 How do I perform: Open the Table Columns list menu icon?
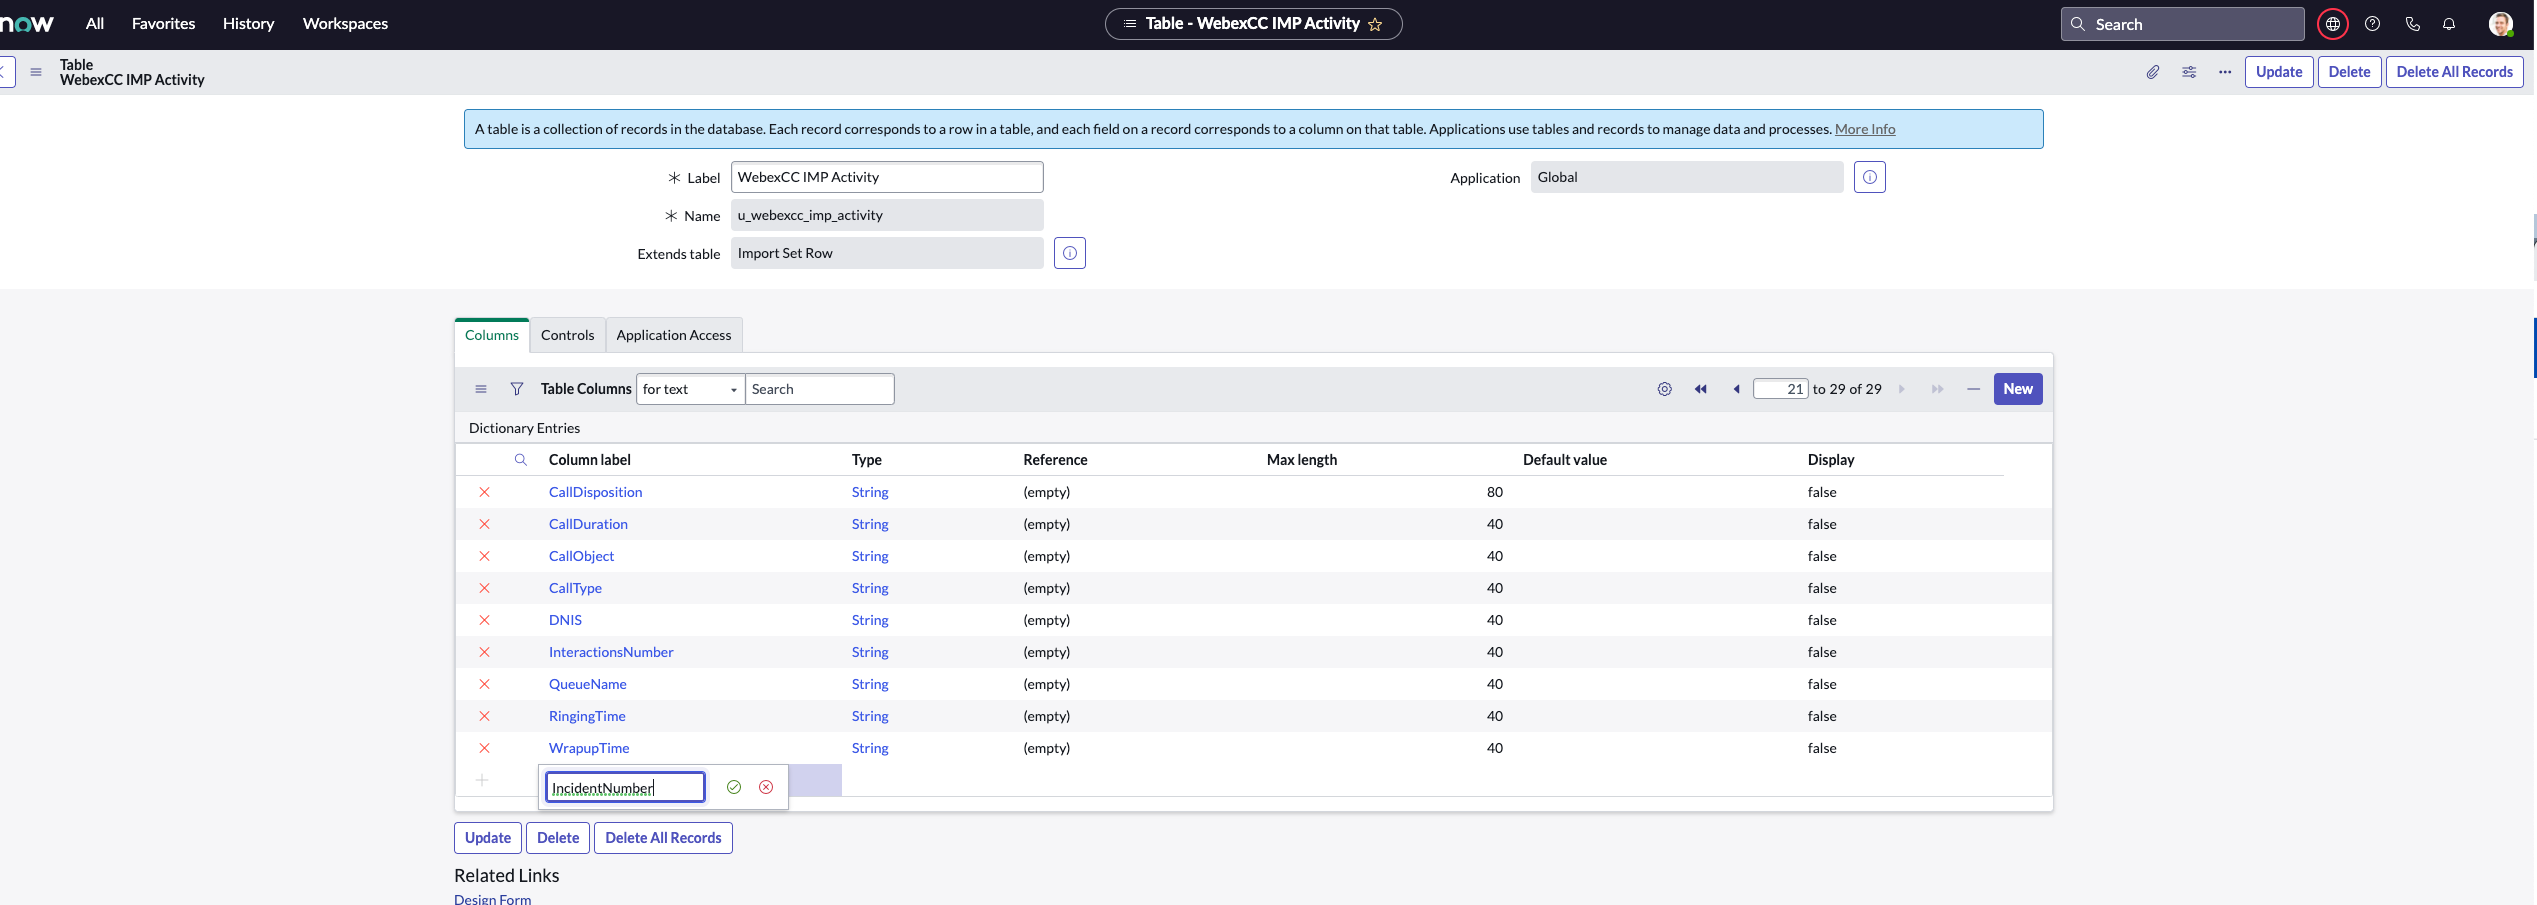click(x=481, y=389)
